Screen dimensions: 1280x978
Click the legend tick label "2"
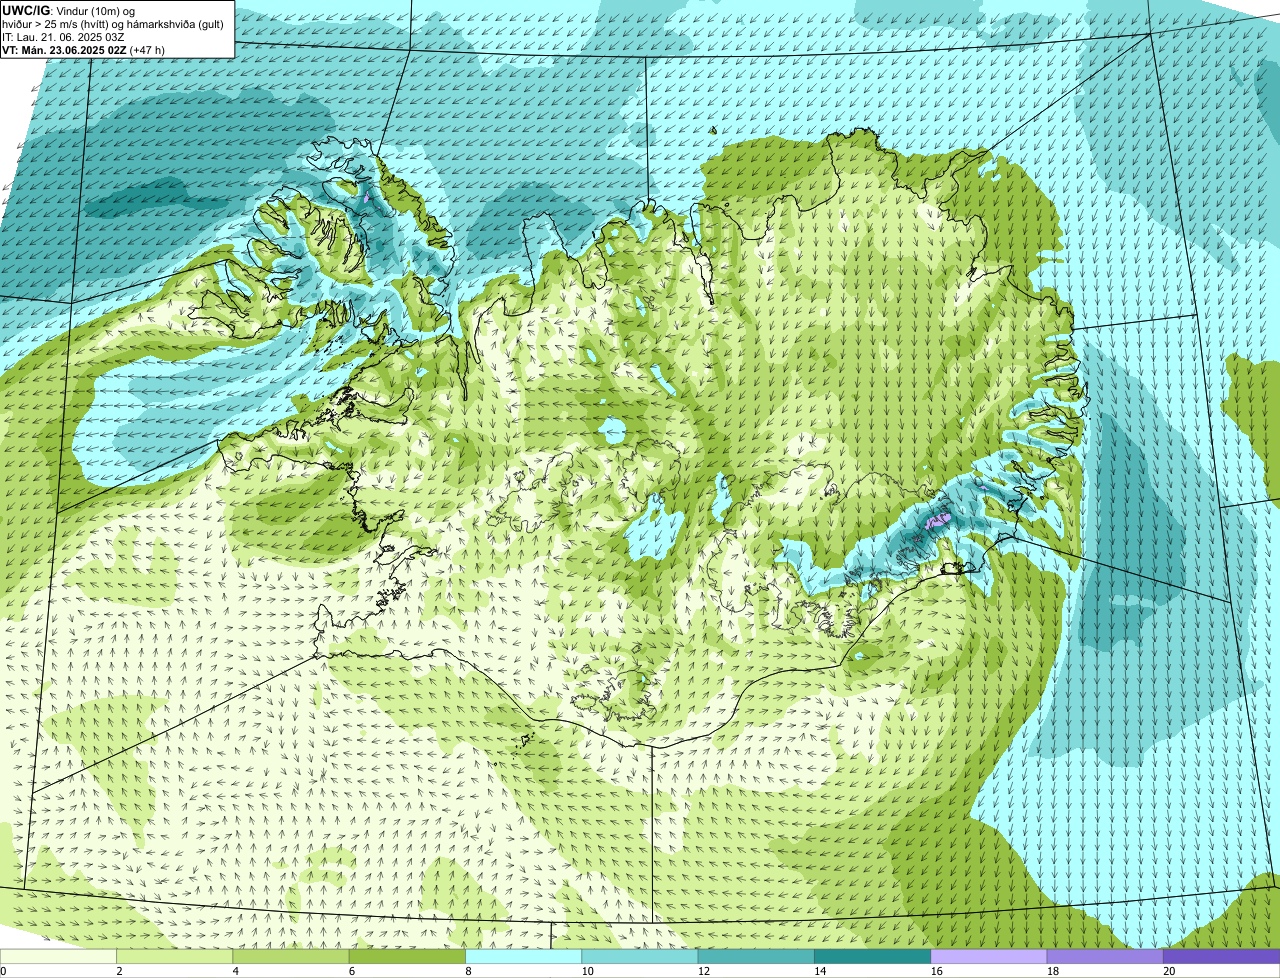click(119, 971)
